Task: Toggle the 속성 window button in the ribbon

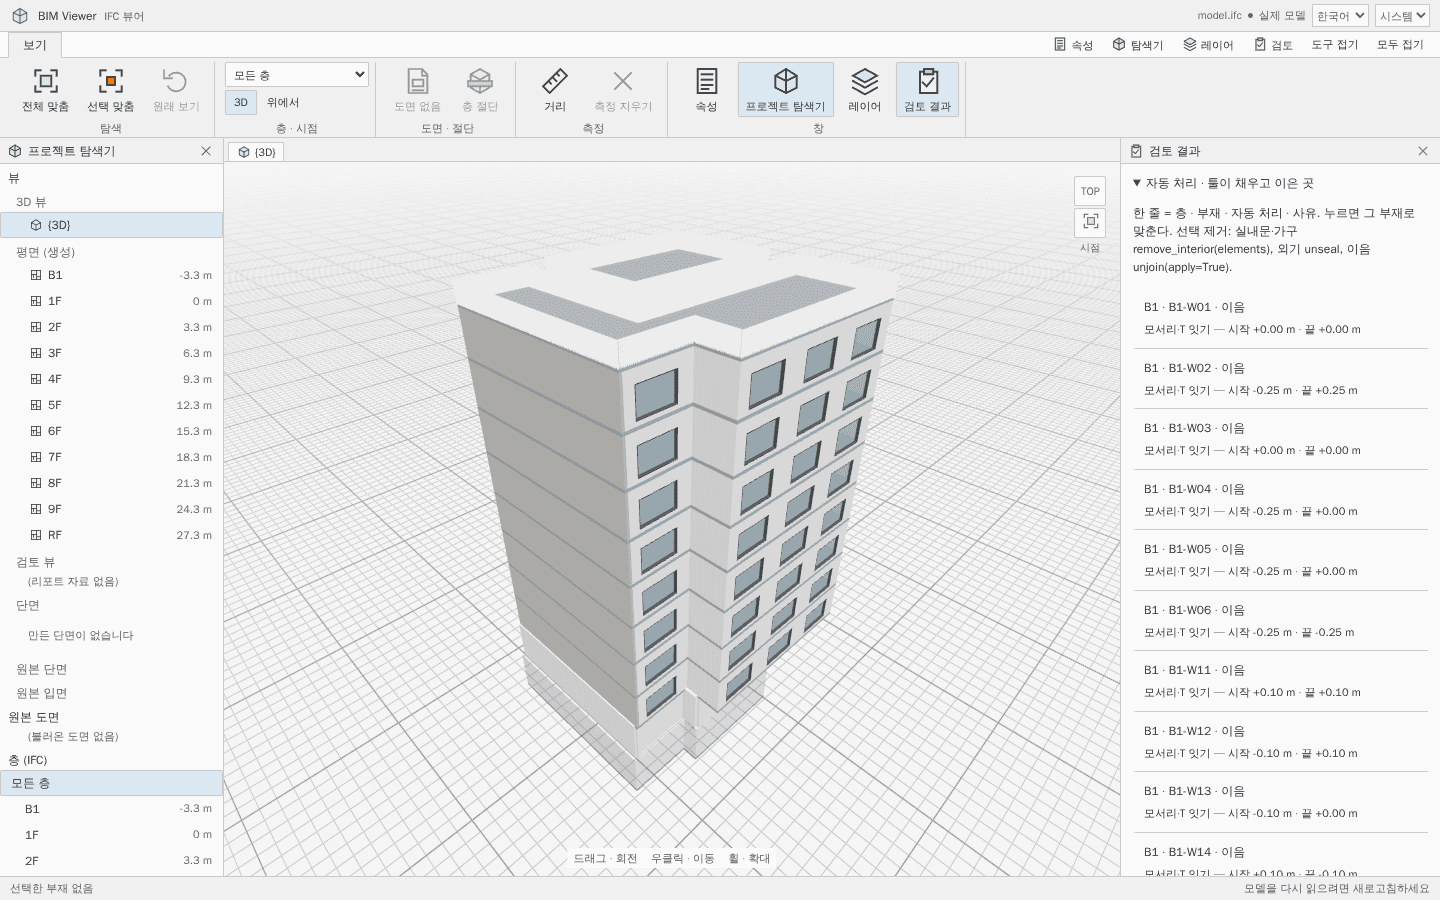Action: coord(707,90)
